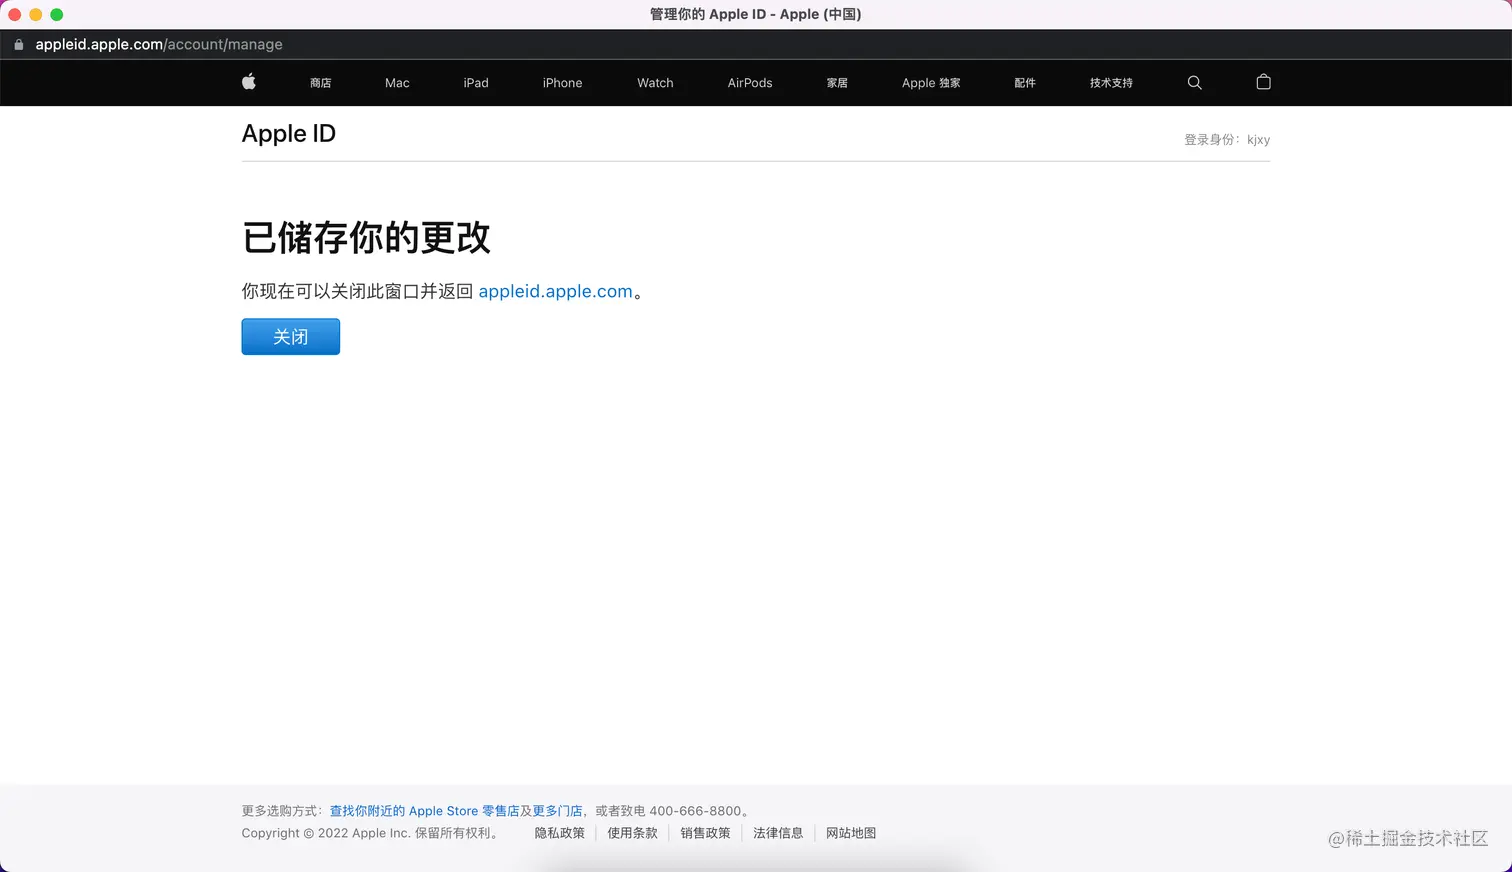Close window with red traffic light button
The image size is (1512, 872).
pyautogui.click(x=14, y=14)
